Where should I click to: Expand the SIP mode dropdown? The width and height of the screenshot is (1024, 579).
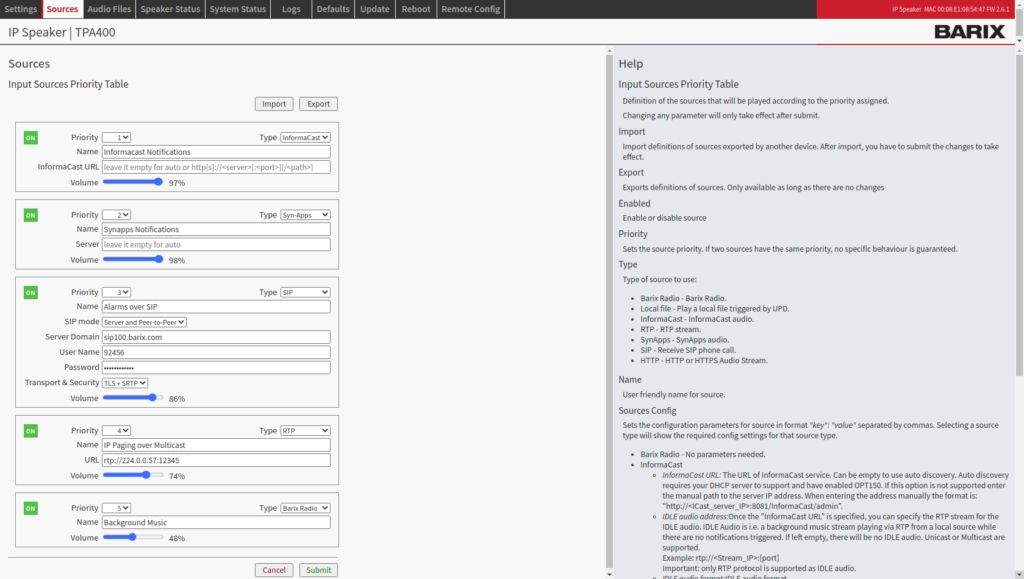click(x=144, y=322)
